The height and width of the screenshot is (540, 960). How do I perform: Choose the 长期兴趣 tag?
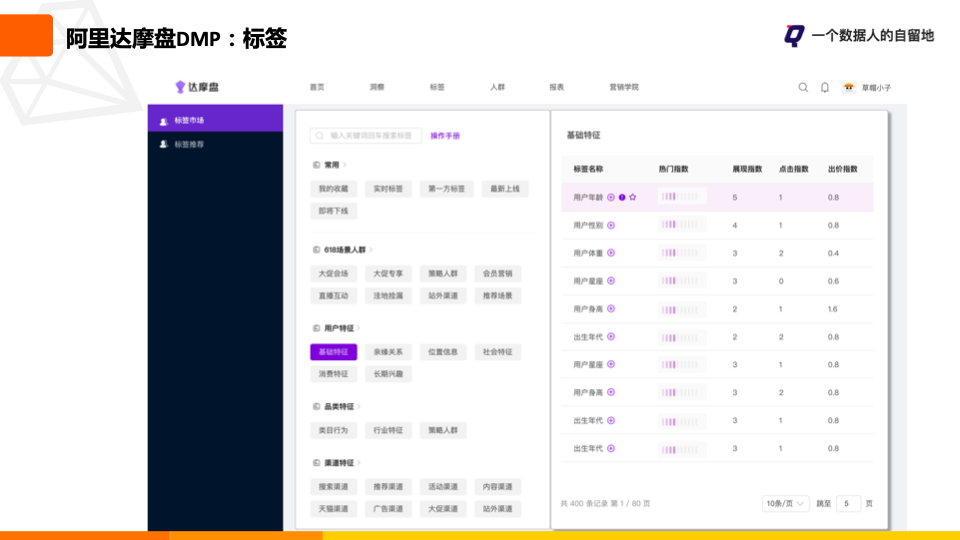[x=388, y=374]
